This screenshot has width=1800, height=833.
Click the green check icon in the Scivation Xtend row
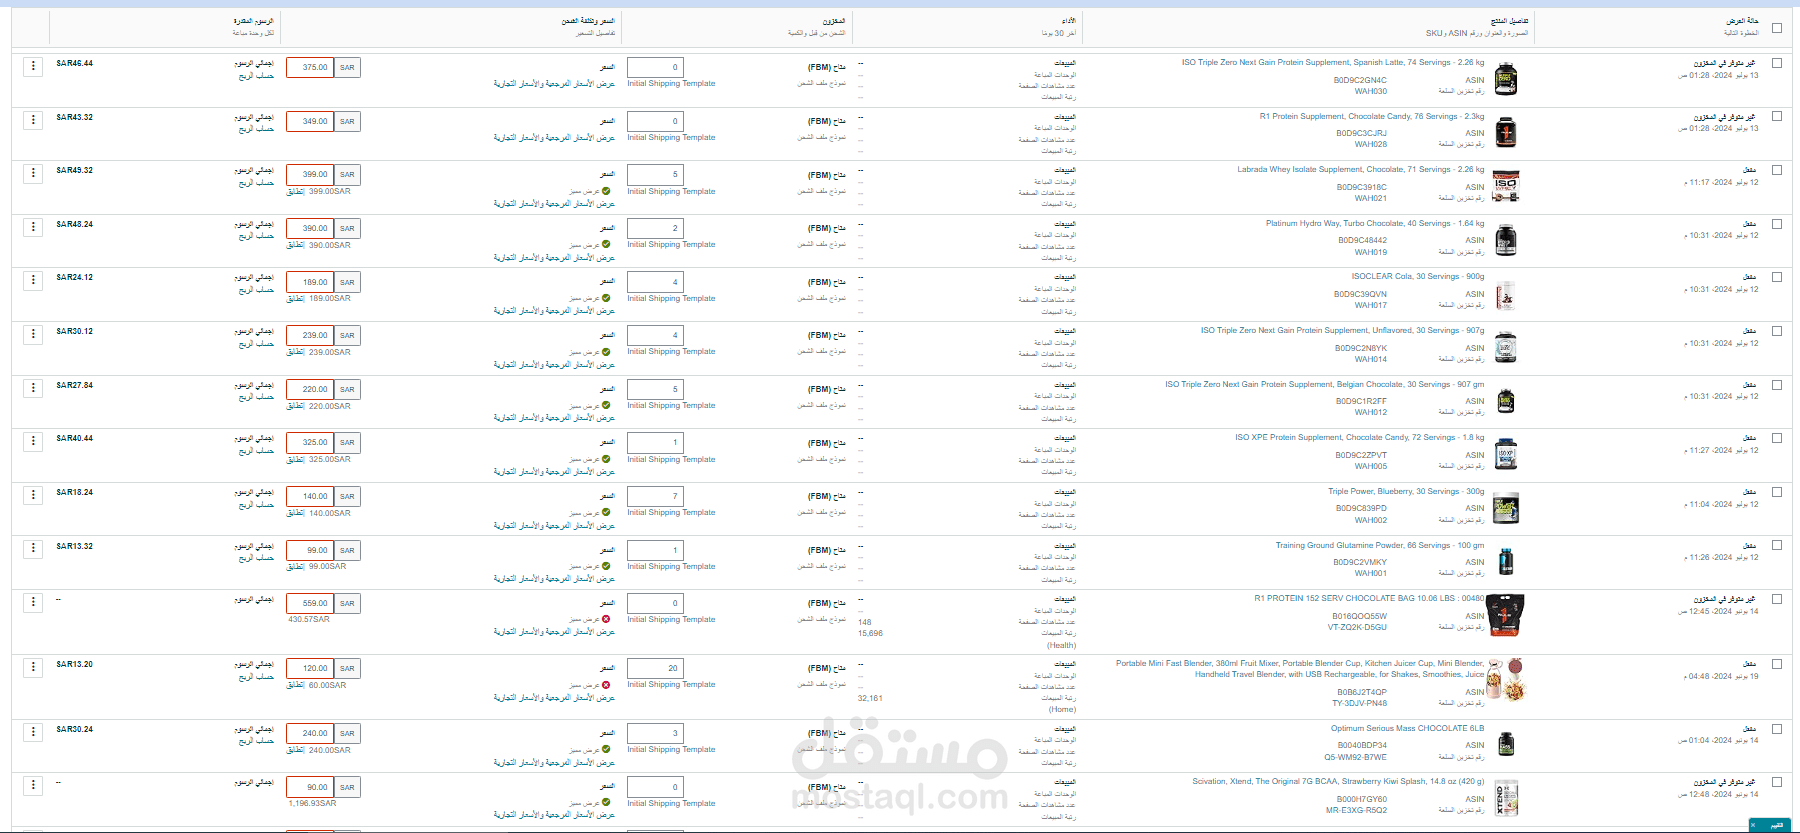[x=606, y=803]
